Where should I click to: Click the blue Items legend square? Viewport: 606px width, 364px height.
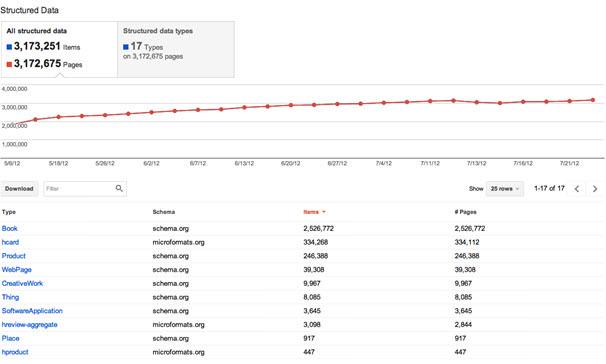click(9, 47)
